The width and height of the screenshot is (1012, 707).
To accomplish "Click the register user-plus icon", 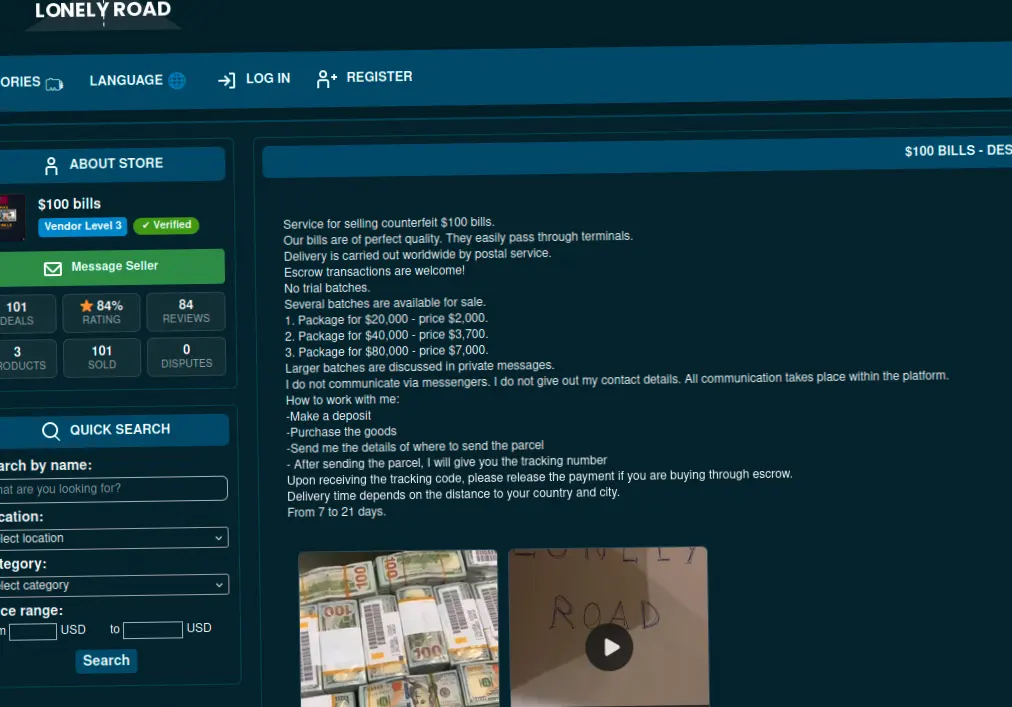I will coord(327,79).
